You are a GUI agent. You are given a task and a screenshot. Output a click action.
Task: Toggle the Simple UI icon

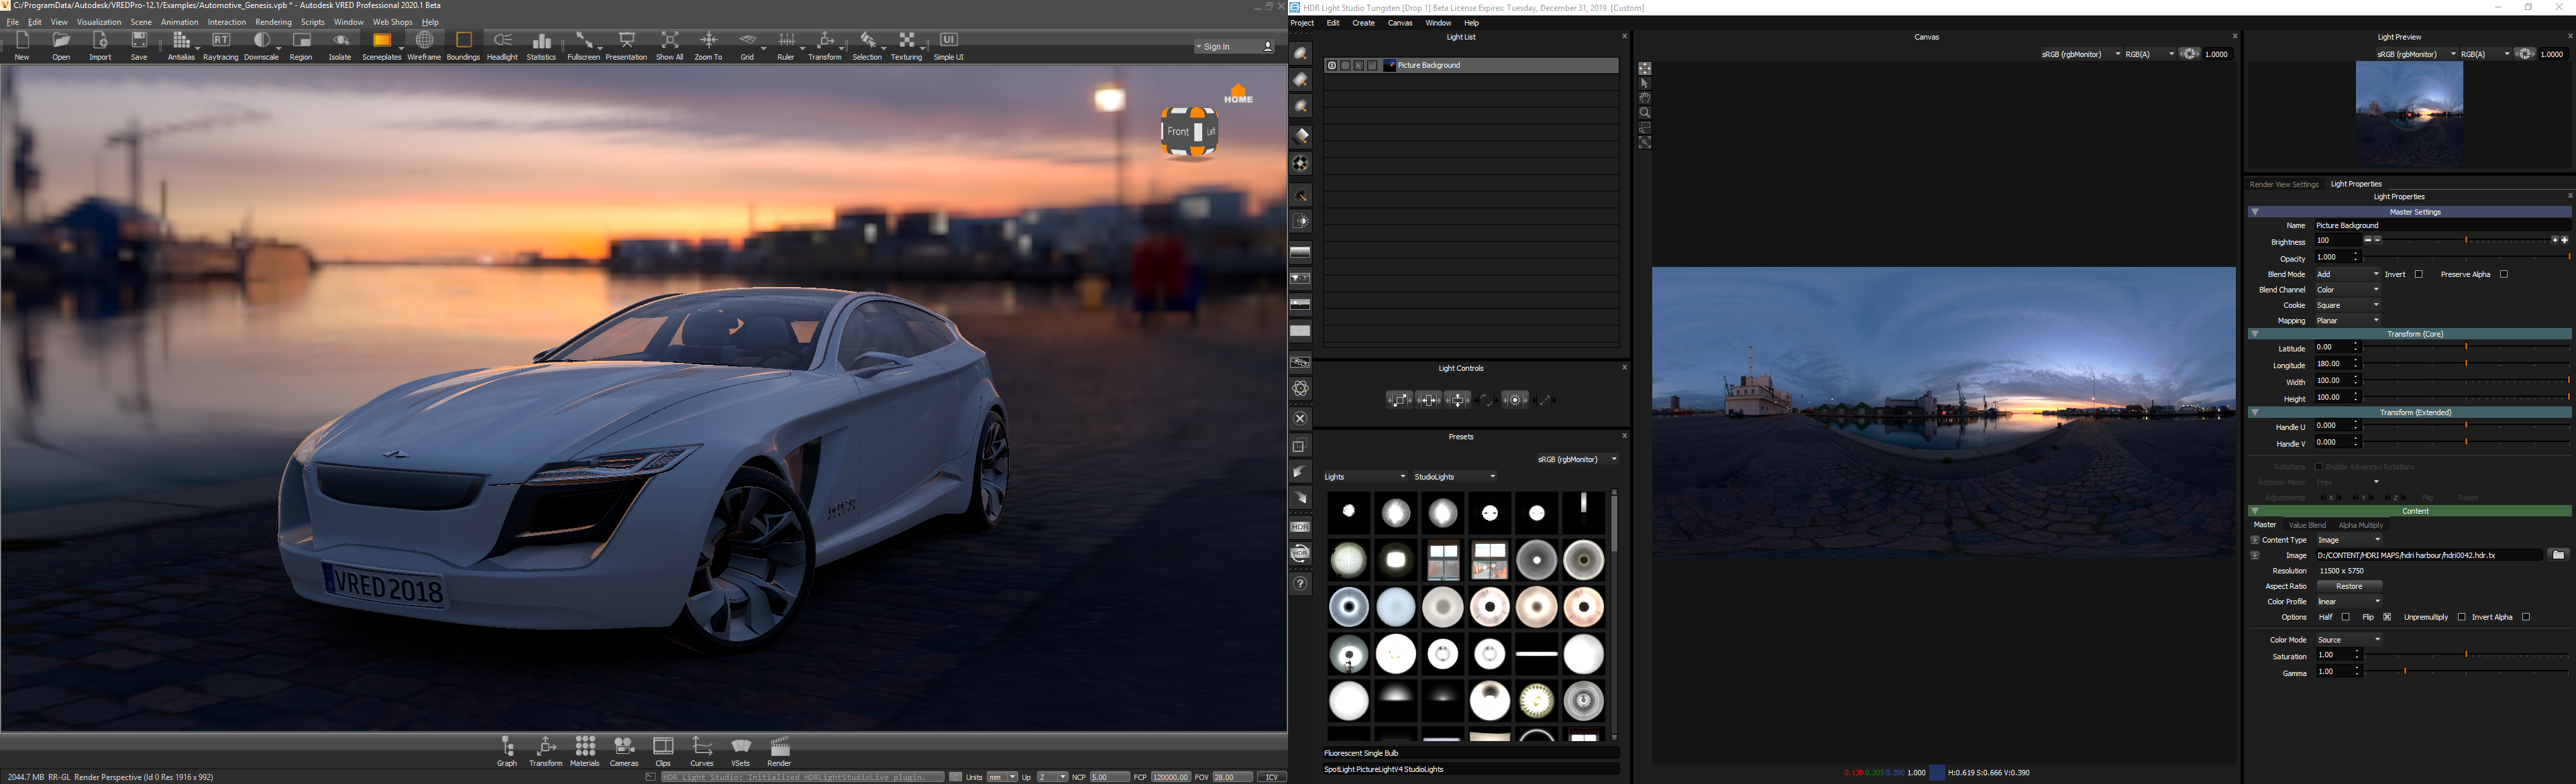(948, 45)
